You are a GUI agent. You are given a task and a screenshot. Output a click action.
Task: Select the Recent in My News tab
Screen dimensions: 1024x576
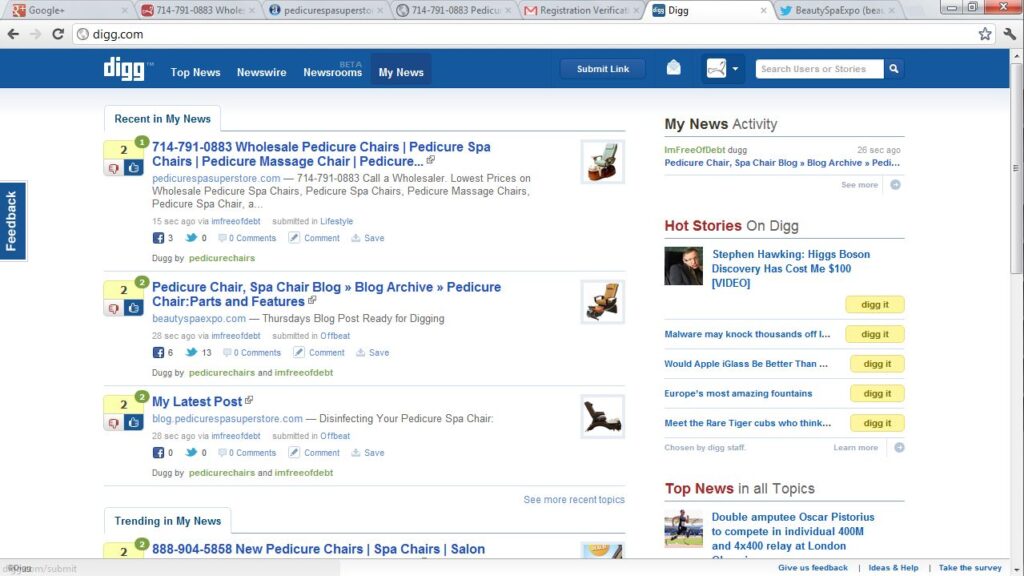163,119
